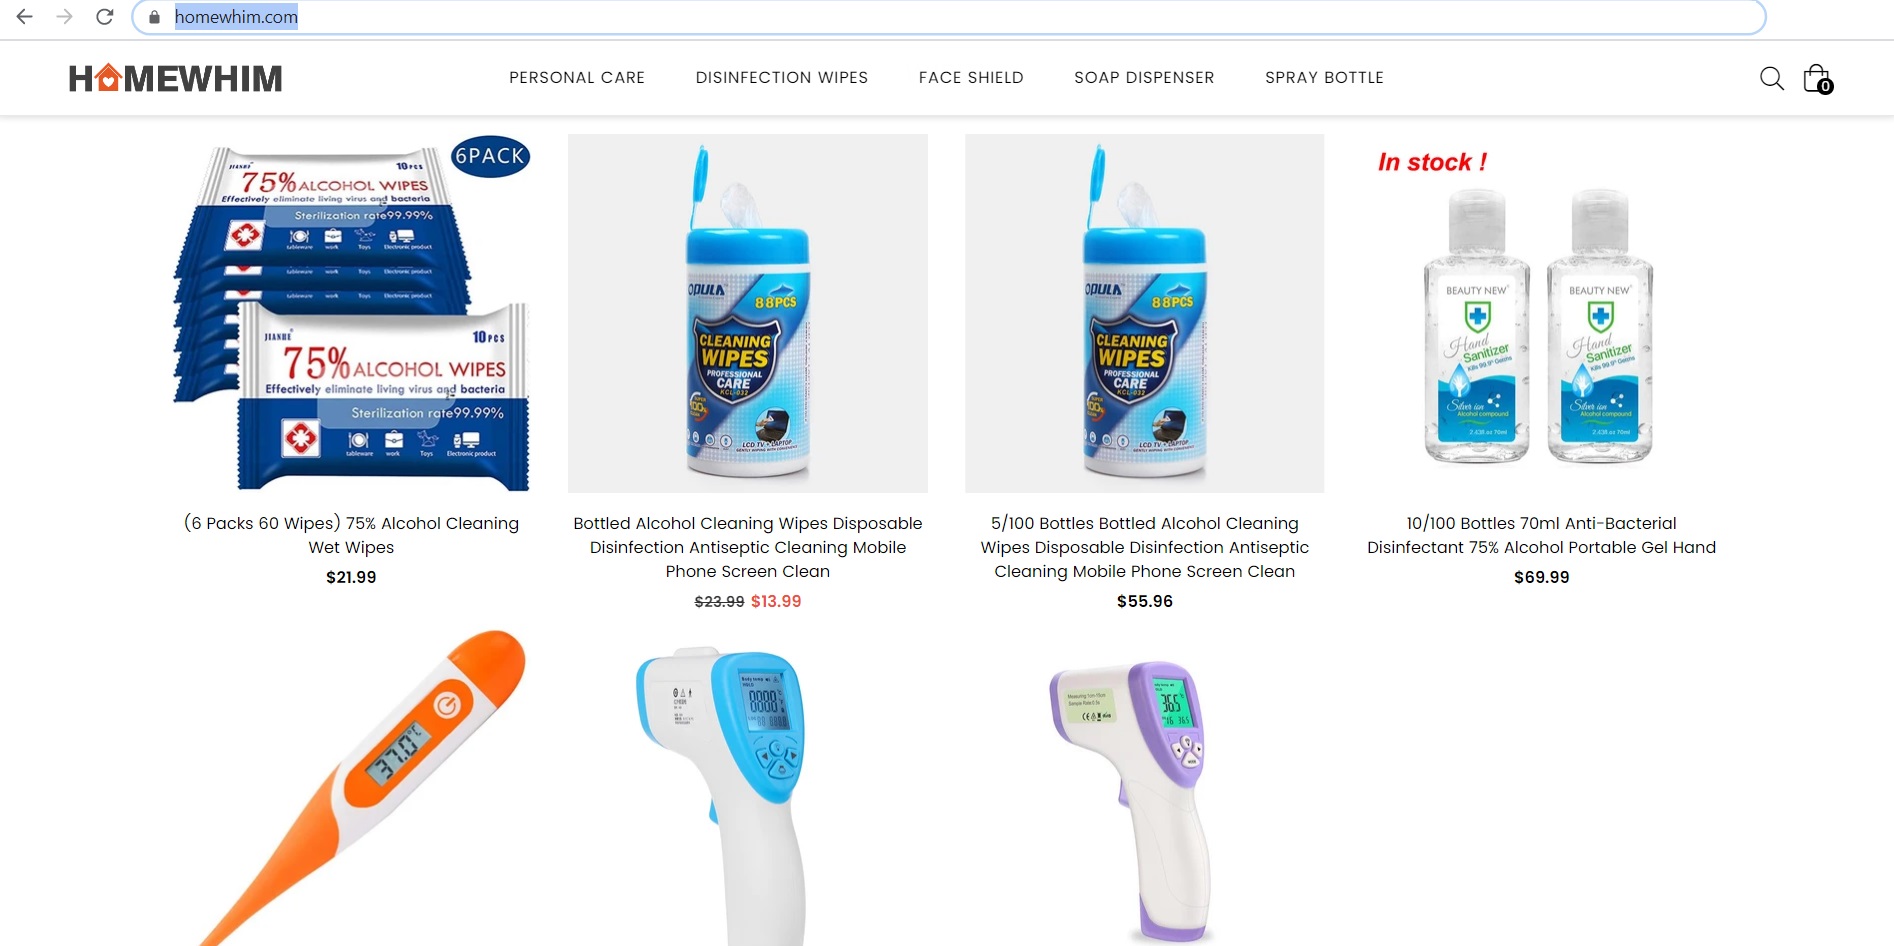Open the shopping cart bag icon
Image resolution: width=1894 pixels, height=946 pixels.
[1817, 78]
